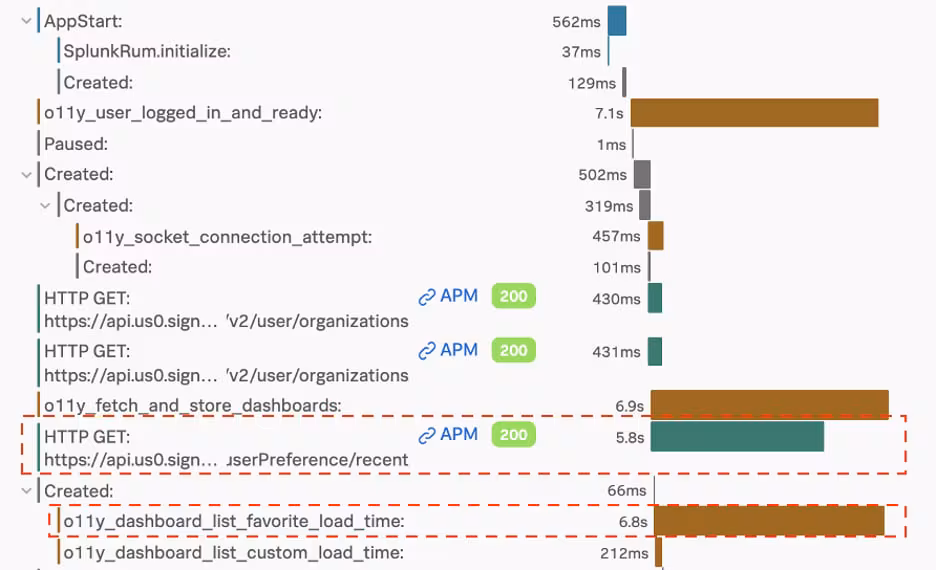
Task: Click the 200 status badge for userPreference/recent
Action: (513, 435)
